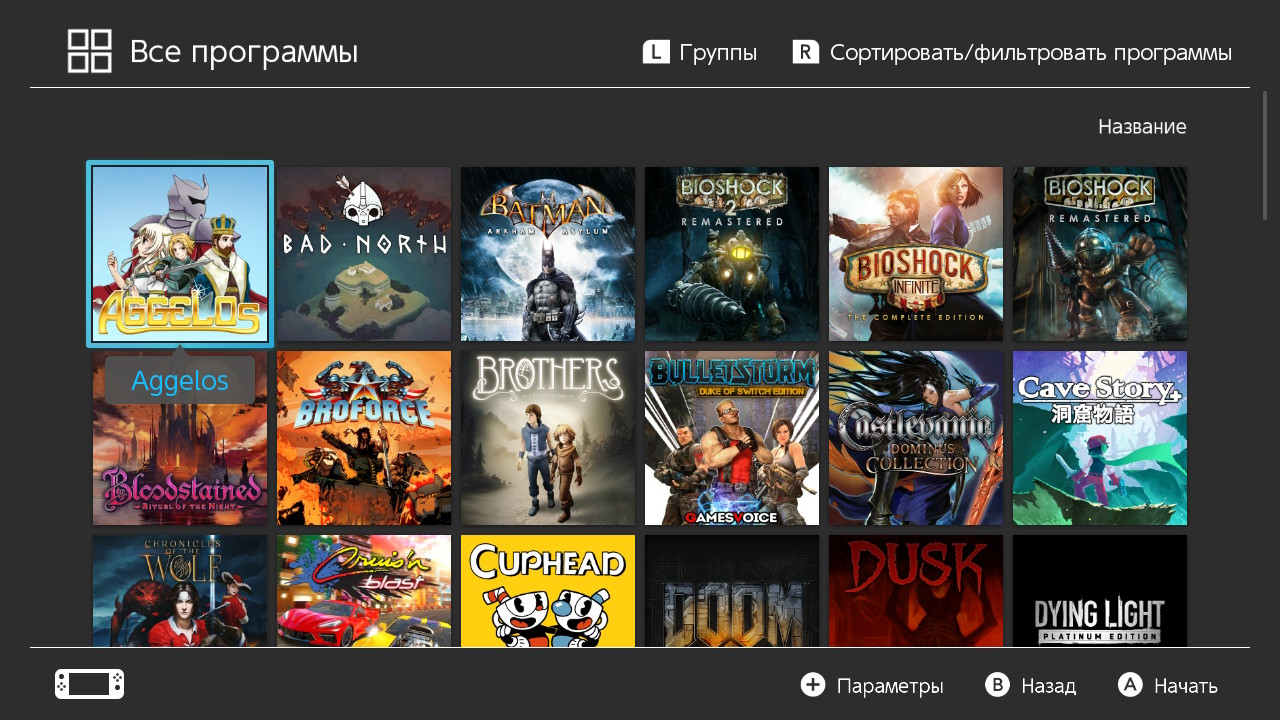Click Параметры at the bottom
This screenshot has width=1280, height=720.
(x=890, y=686)
